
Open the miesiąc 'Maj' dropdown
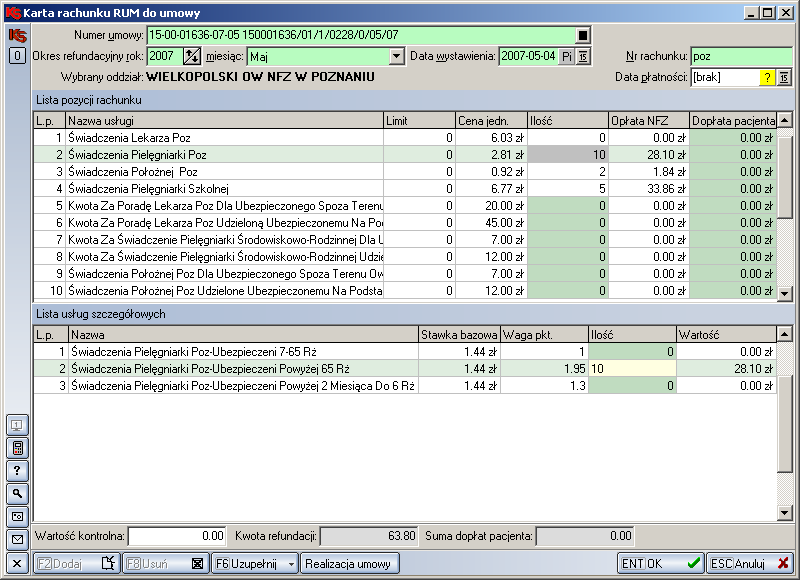tap(396, 56)
